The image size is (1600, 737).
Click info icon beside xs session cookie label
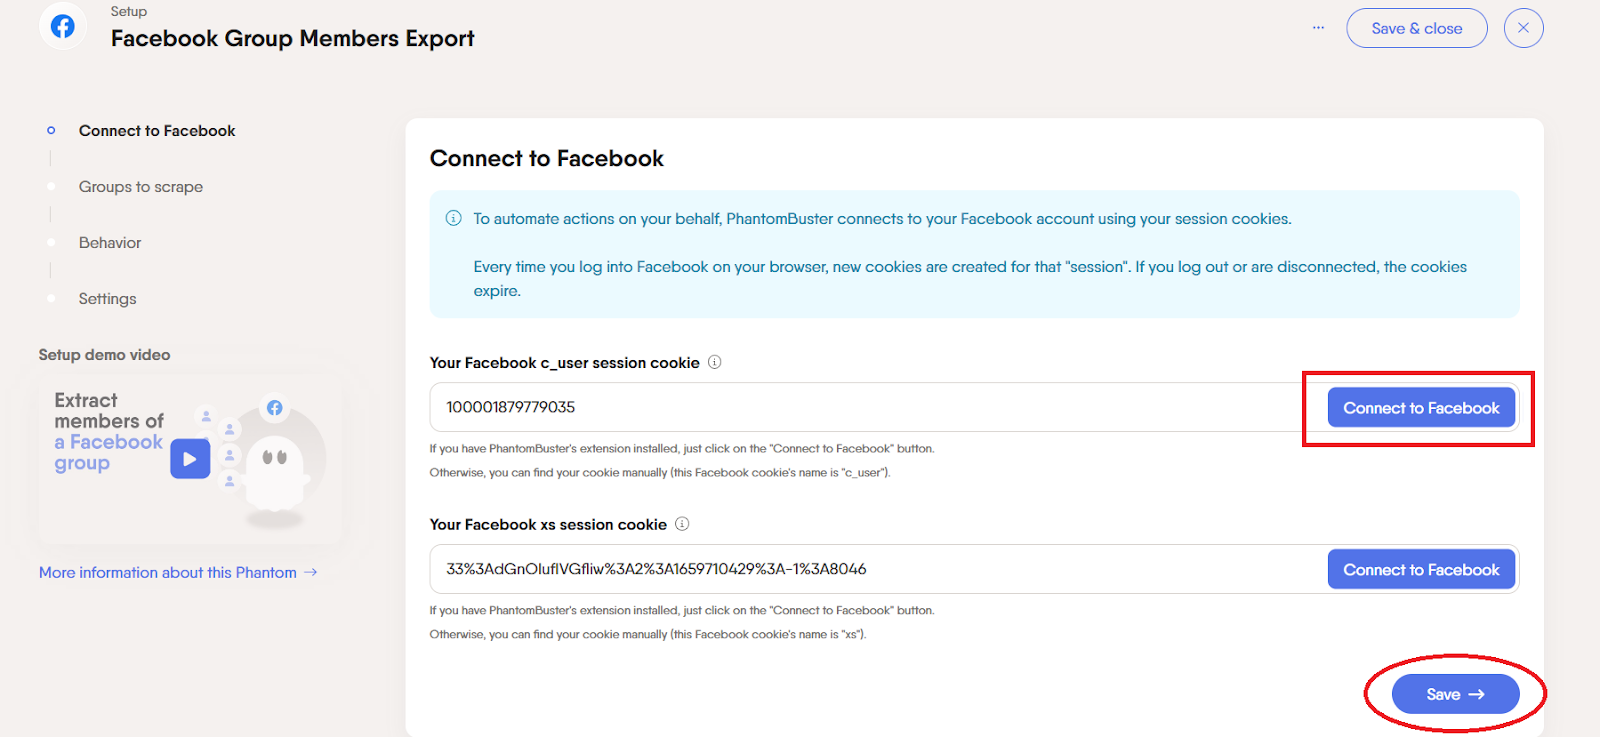682,524
